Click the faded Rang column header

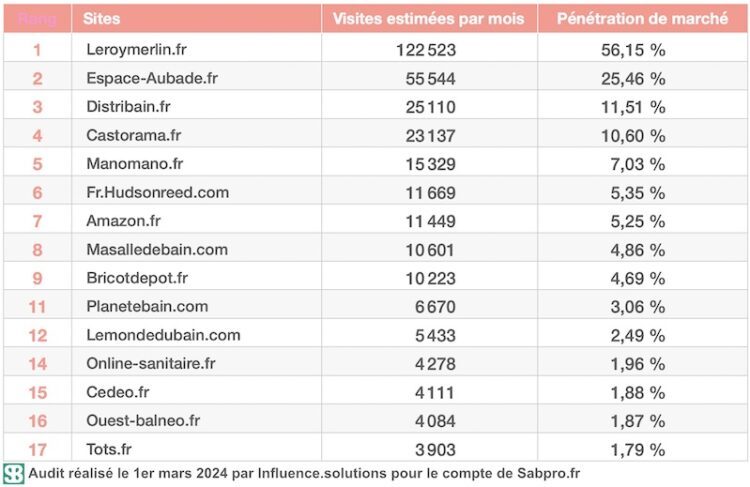pyautogui.click(x=37, y=19)
